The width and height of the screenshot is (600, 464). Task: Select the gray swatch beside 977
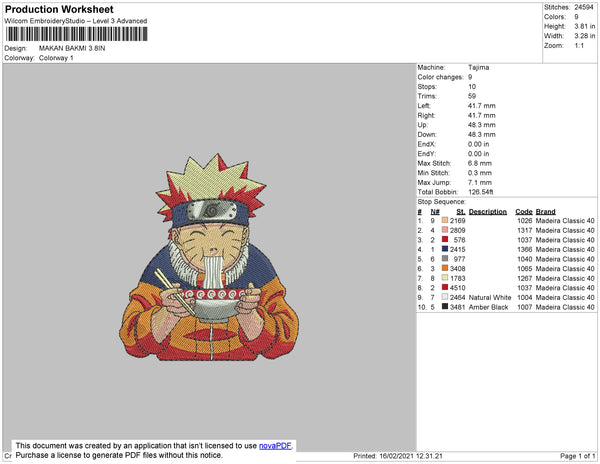[x=445, y=259]
